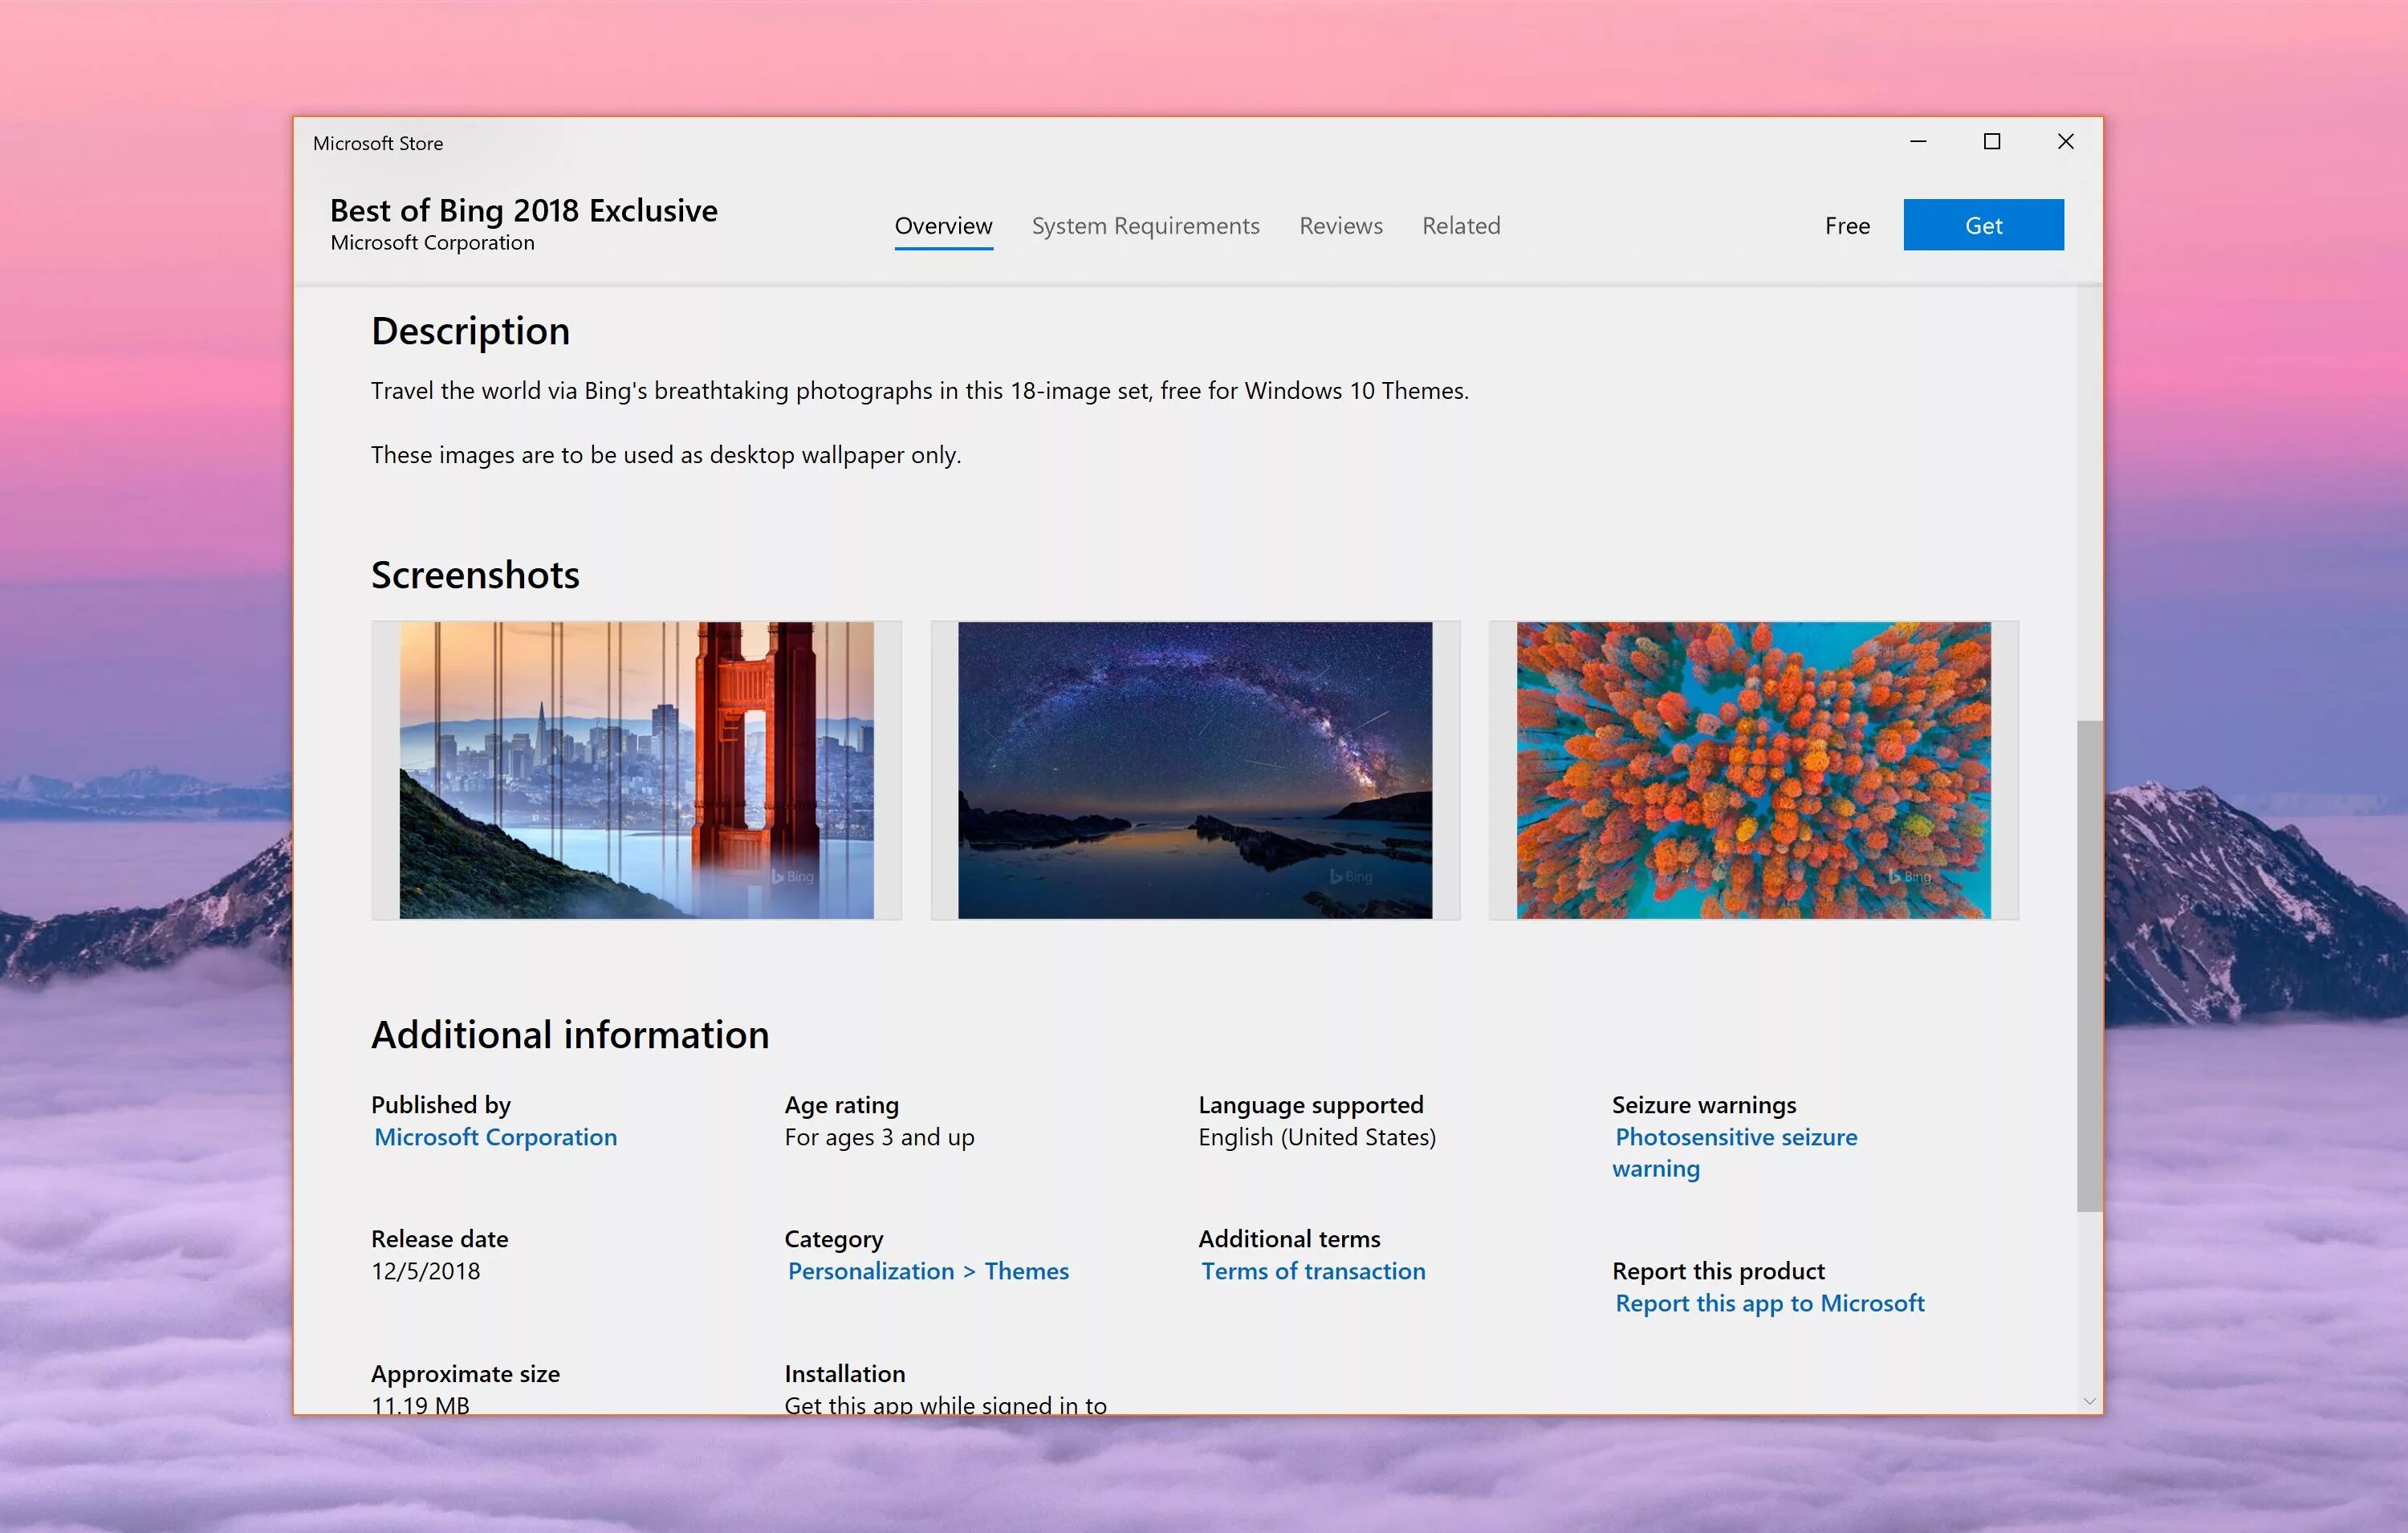The height and width of the screenshot is (1533, 2408).
Task: Open the System Requirements tab
Action: click(1145, 226)
